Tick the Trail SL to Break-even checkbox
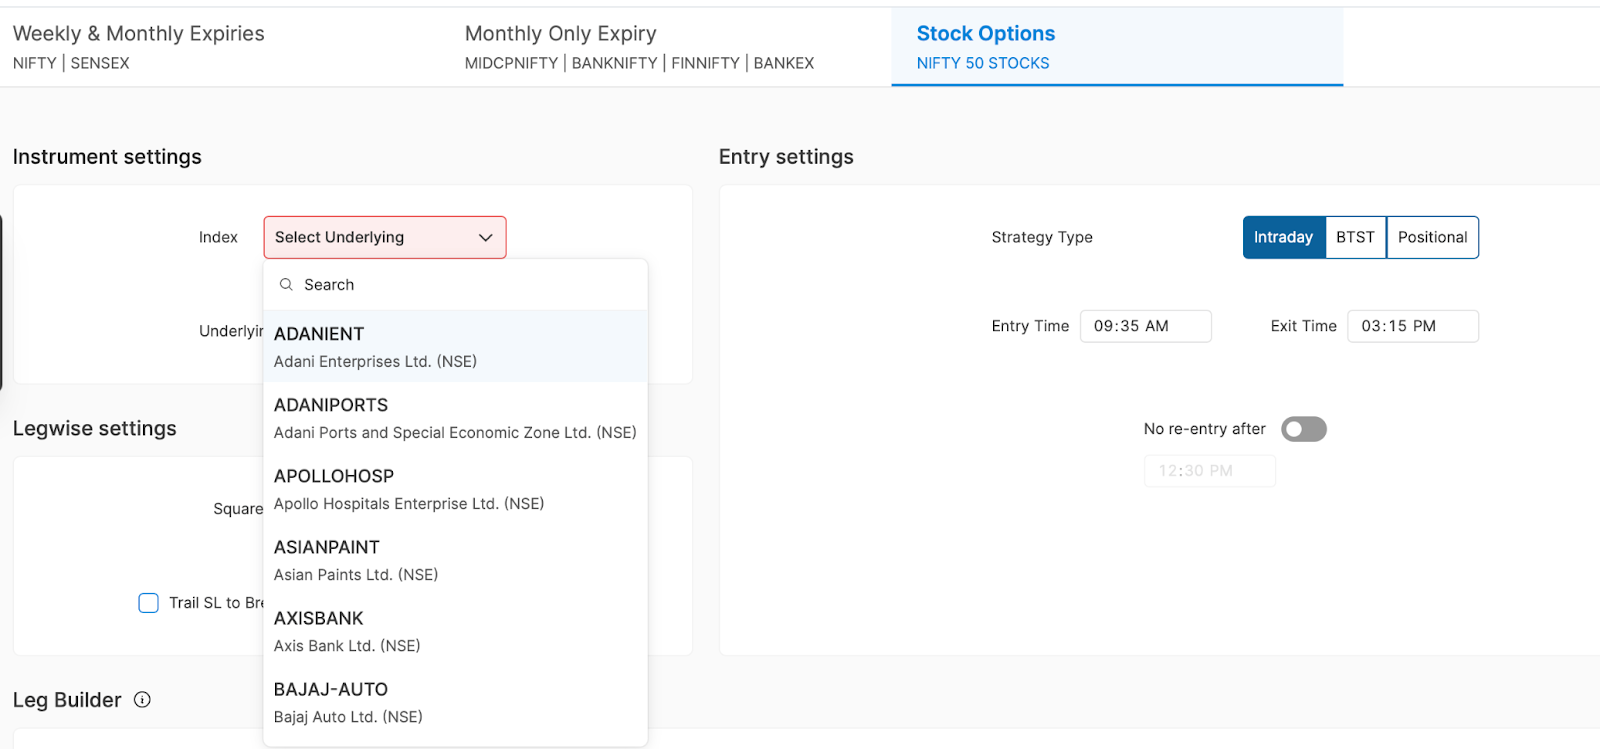The height and width of the screenshot is (749, 1600). pos(148,603)
